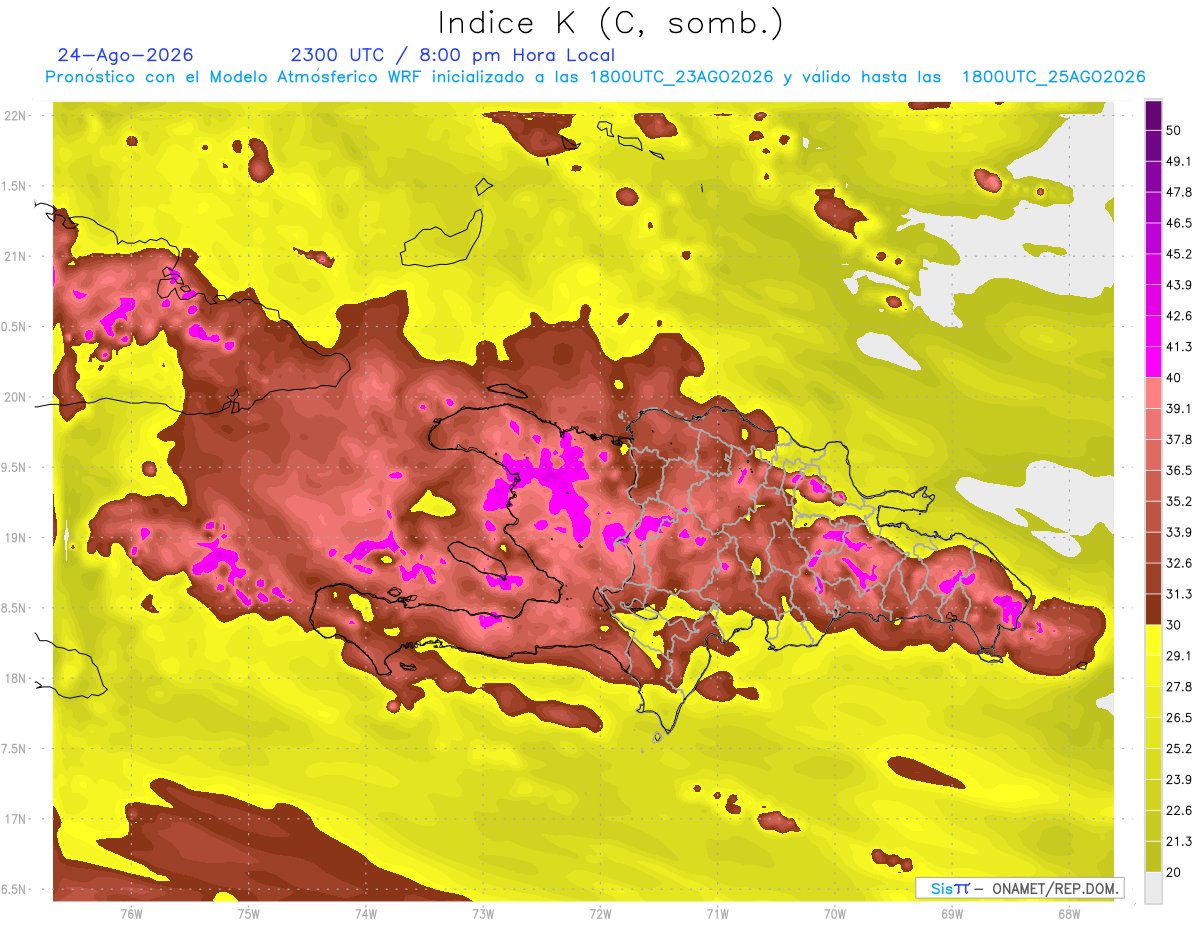Viewport: 1200px width, 927px height.
Task: Click the colorbar label '26.5'
Action: (x=1178, y=718)
